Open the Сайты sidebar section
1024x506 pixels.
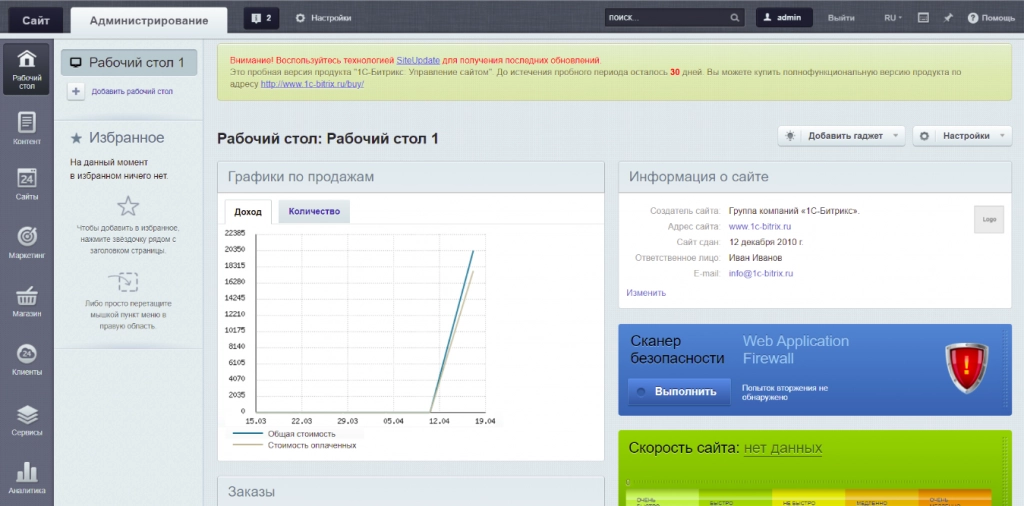coord(27,185)
